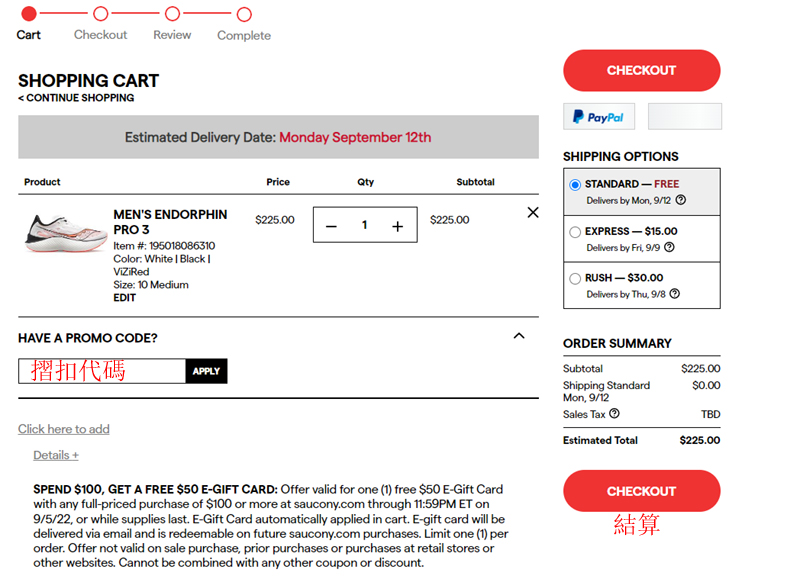Open Men's Endorphin Pro 3 product title

click(170, 222)
